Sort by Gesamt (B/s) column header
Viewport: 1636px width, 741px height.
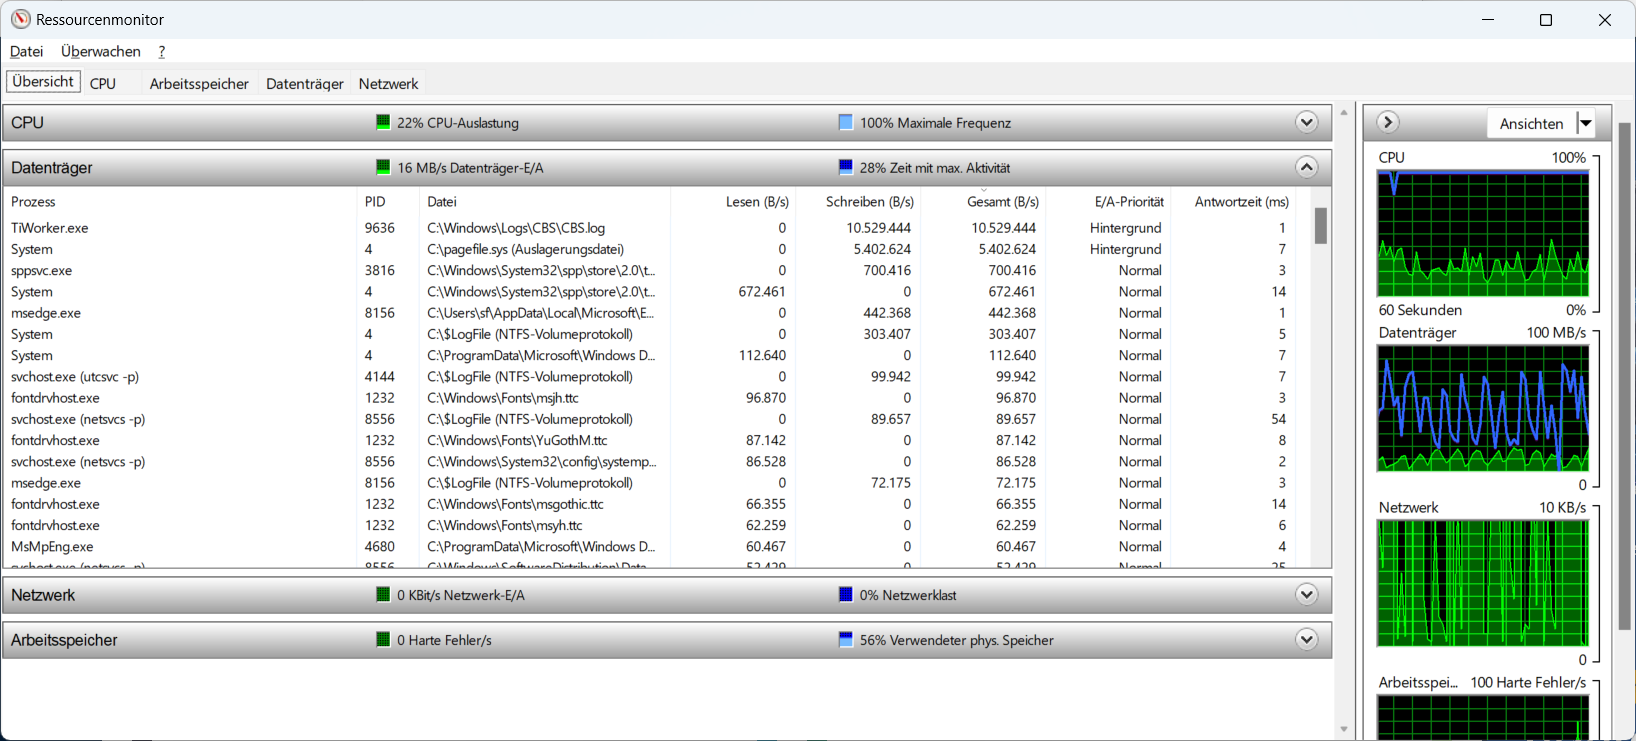984,201
